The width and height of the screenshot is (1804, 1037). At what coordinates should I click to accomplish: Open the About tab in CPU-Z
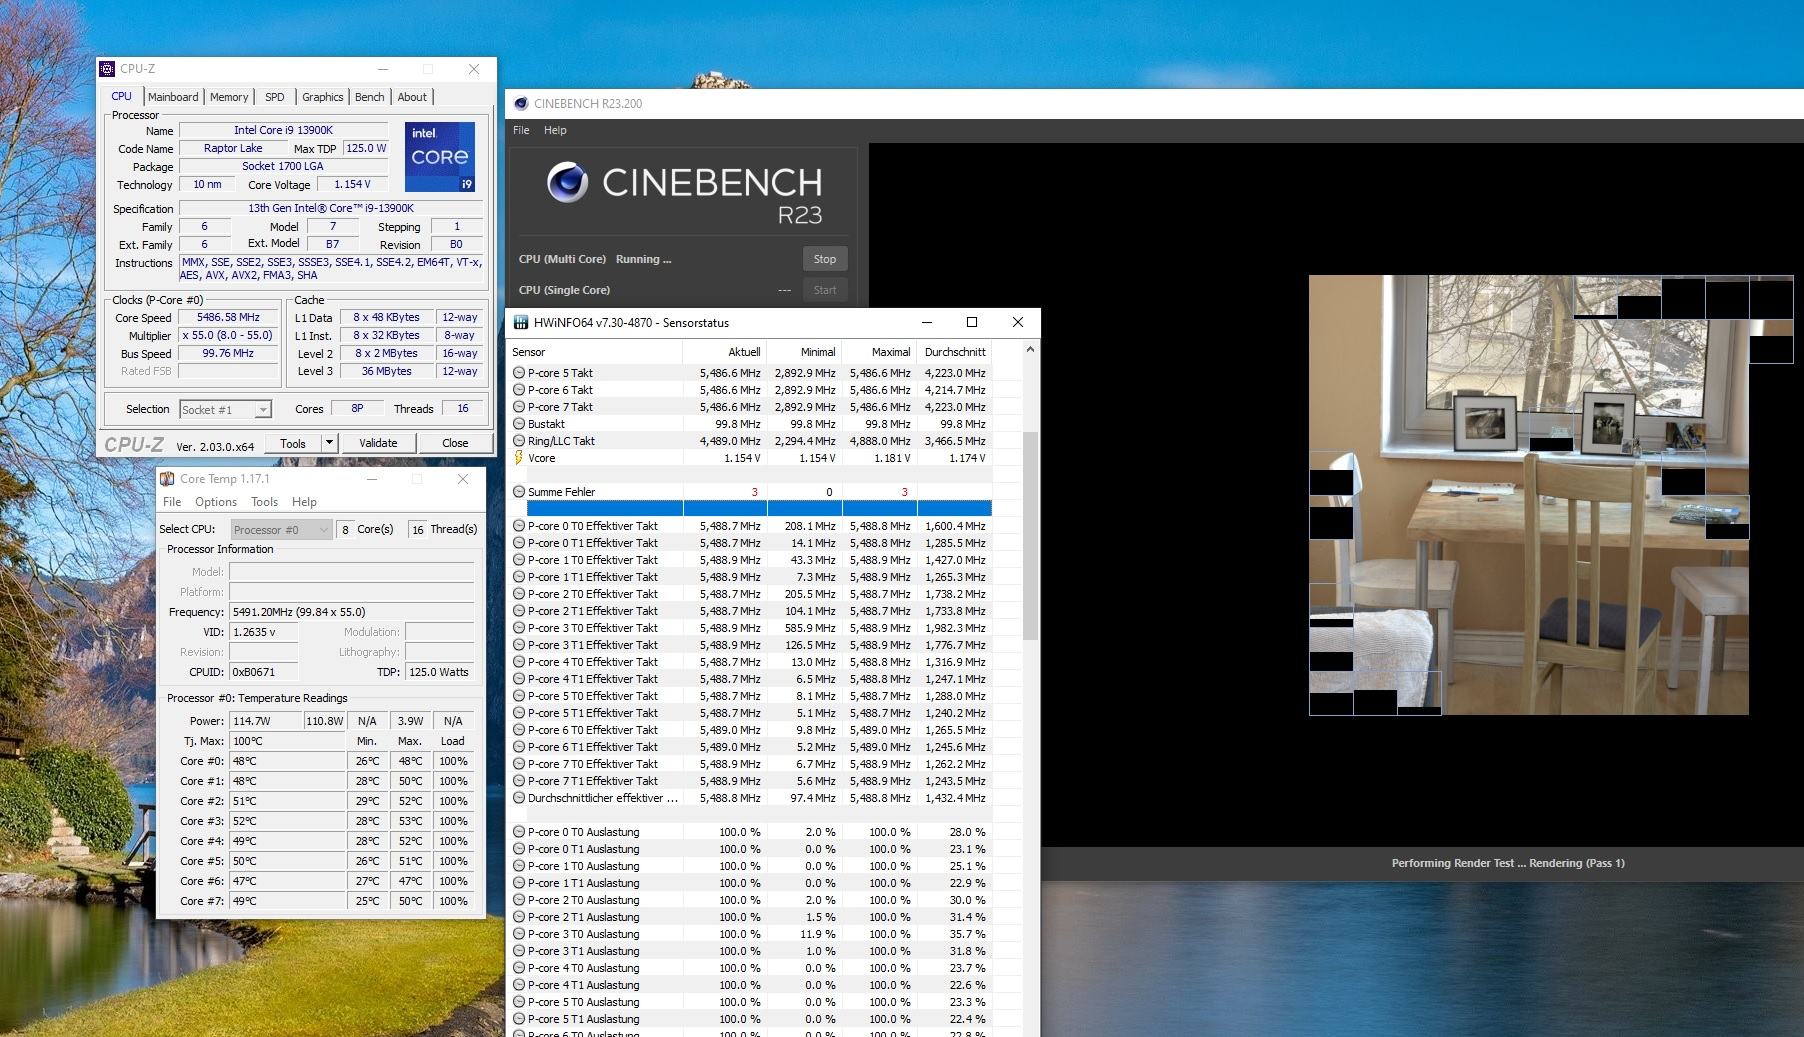click(x=412, y=97)
